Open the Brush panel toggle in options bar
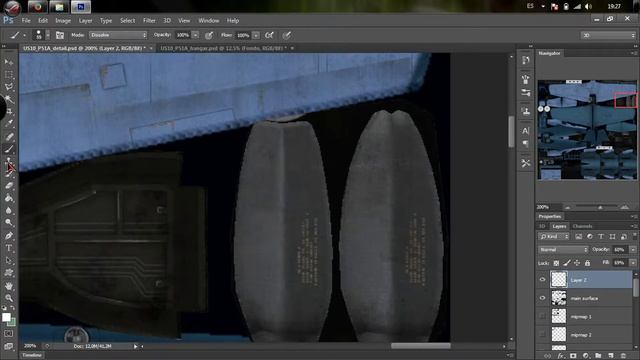The height and width of the screenshot is (360, 640). coord(60,36)
